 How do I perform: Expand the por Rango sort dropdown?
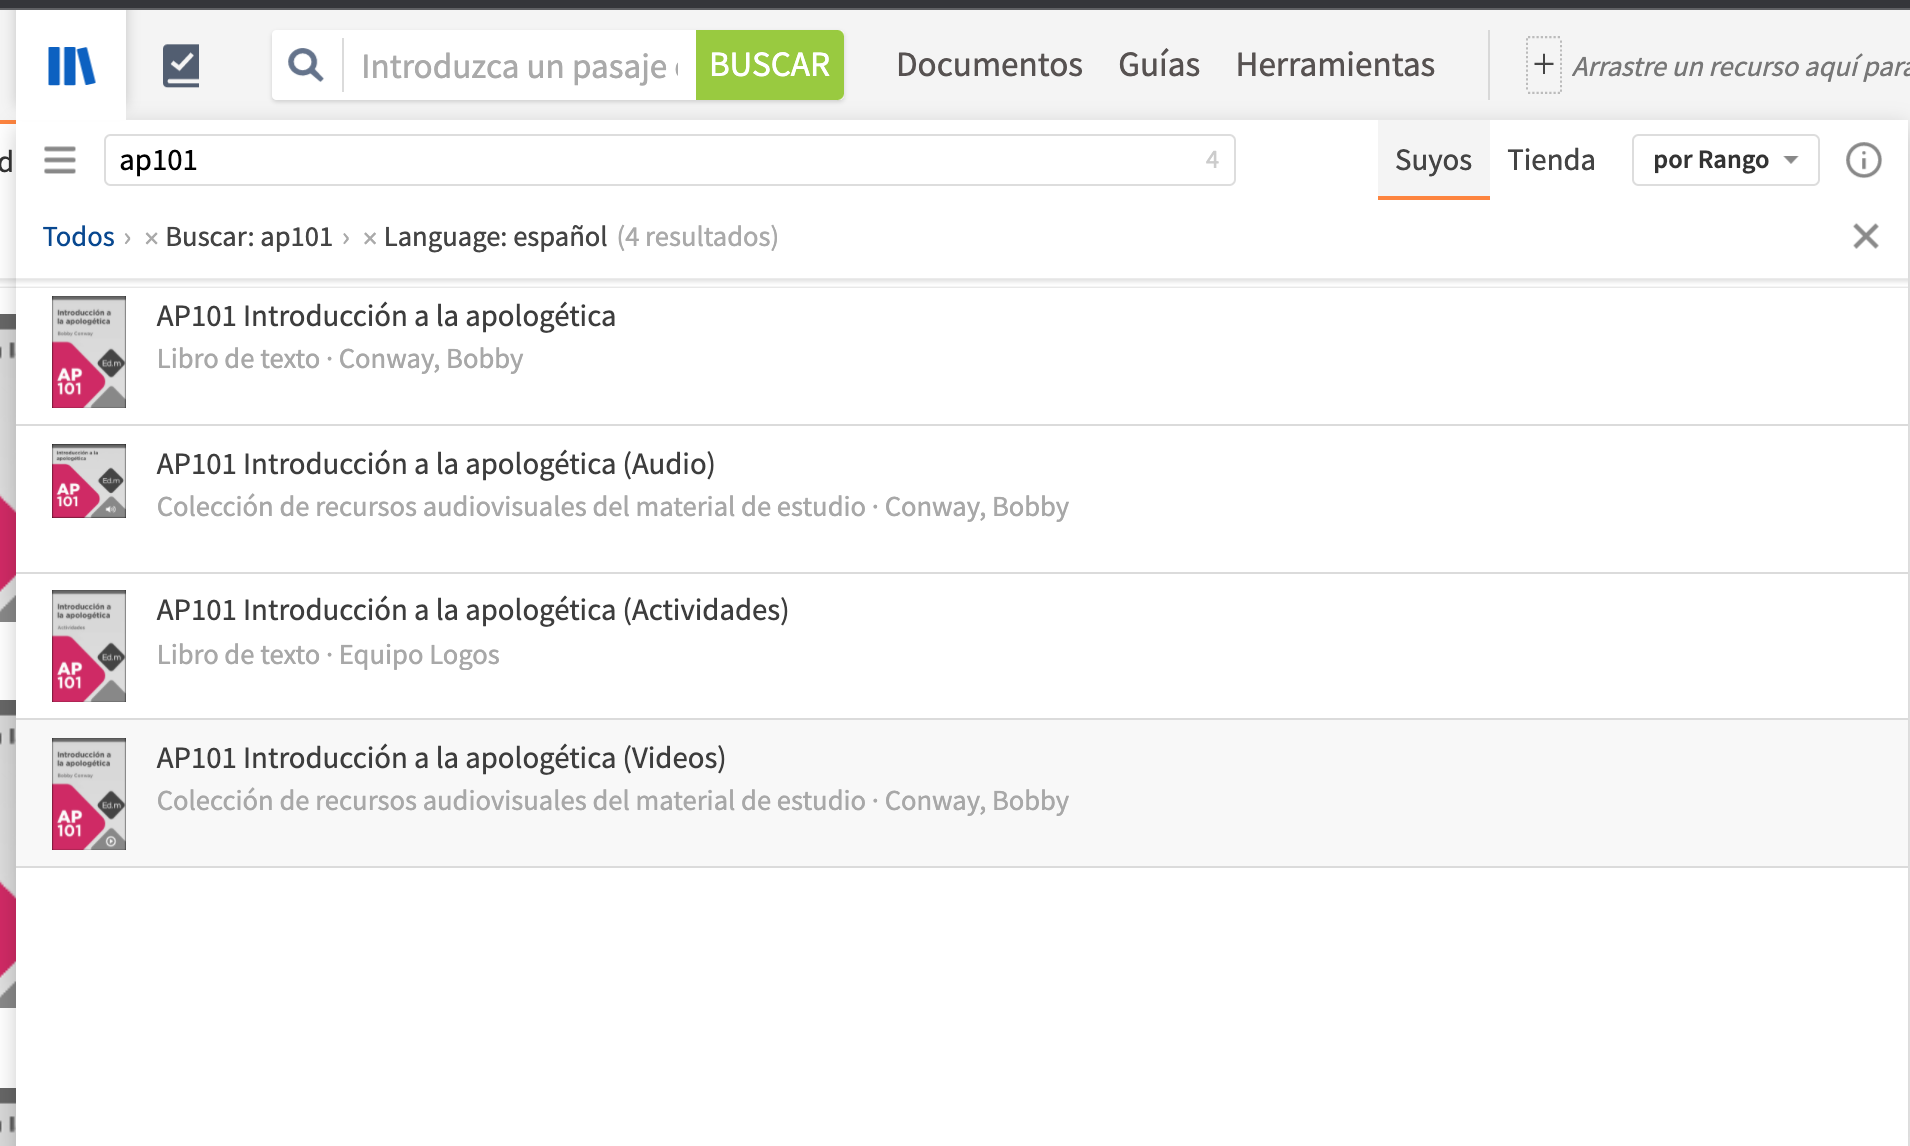pos(1725,160)
